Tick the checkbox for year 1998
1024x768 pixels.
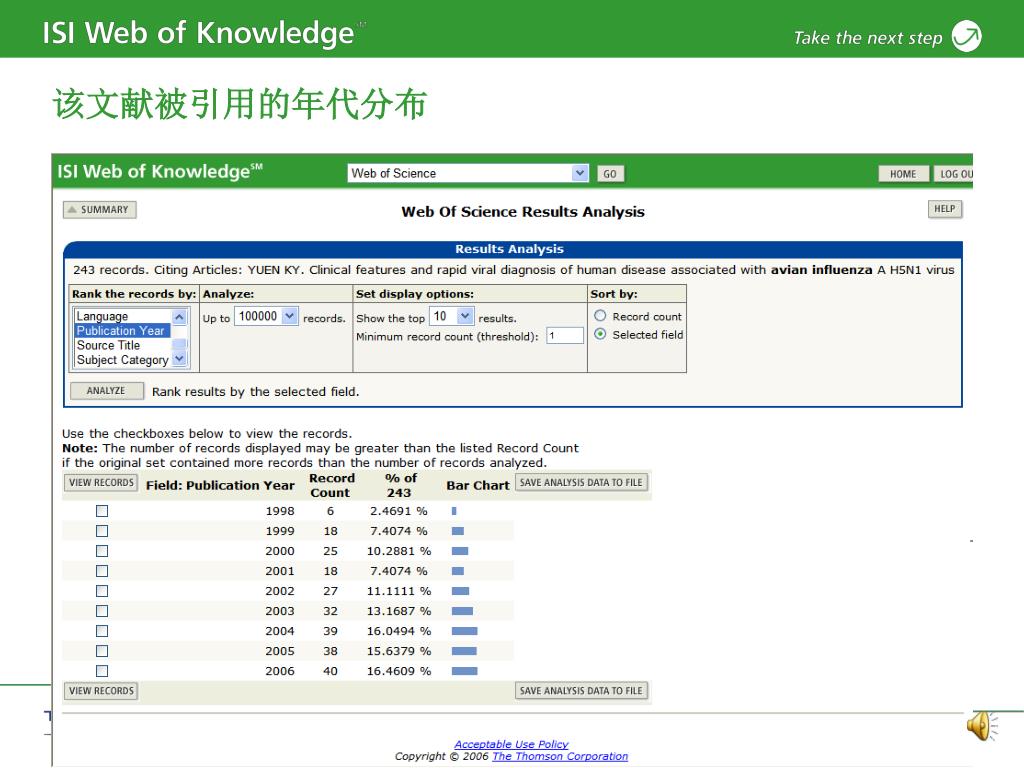[102, 511]
